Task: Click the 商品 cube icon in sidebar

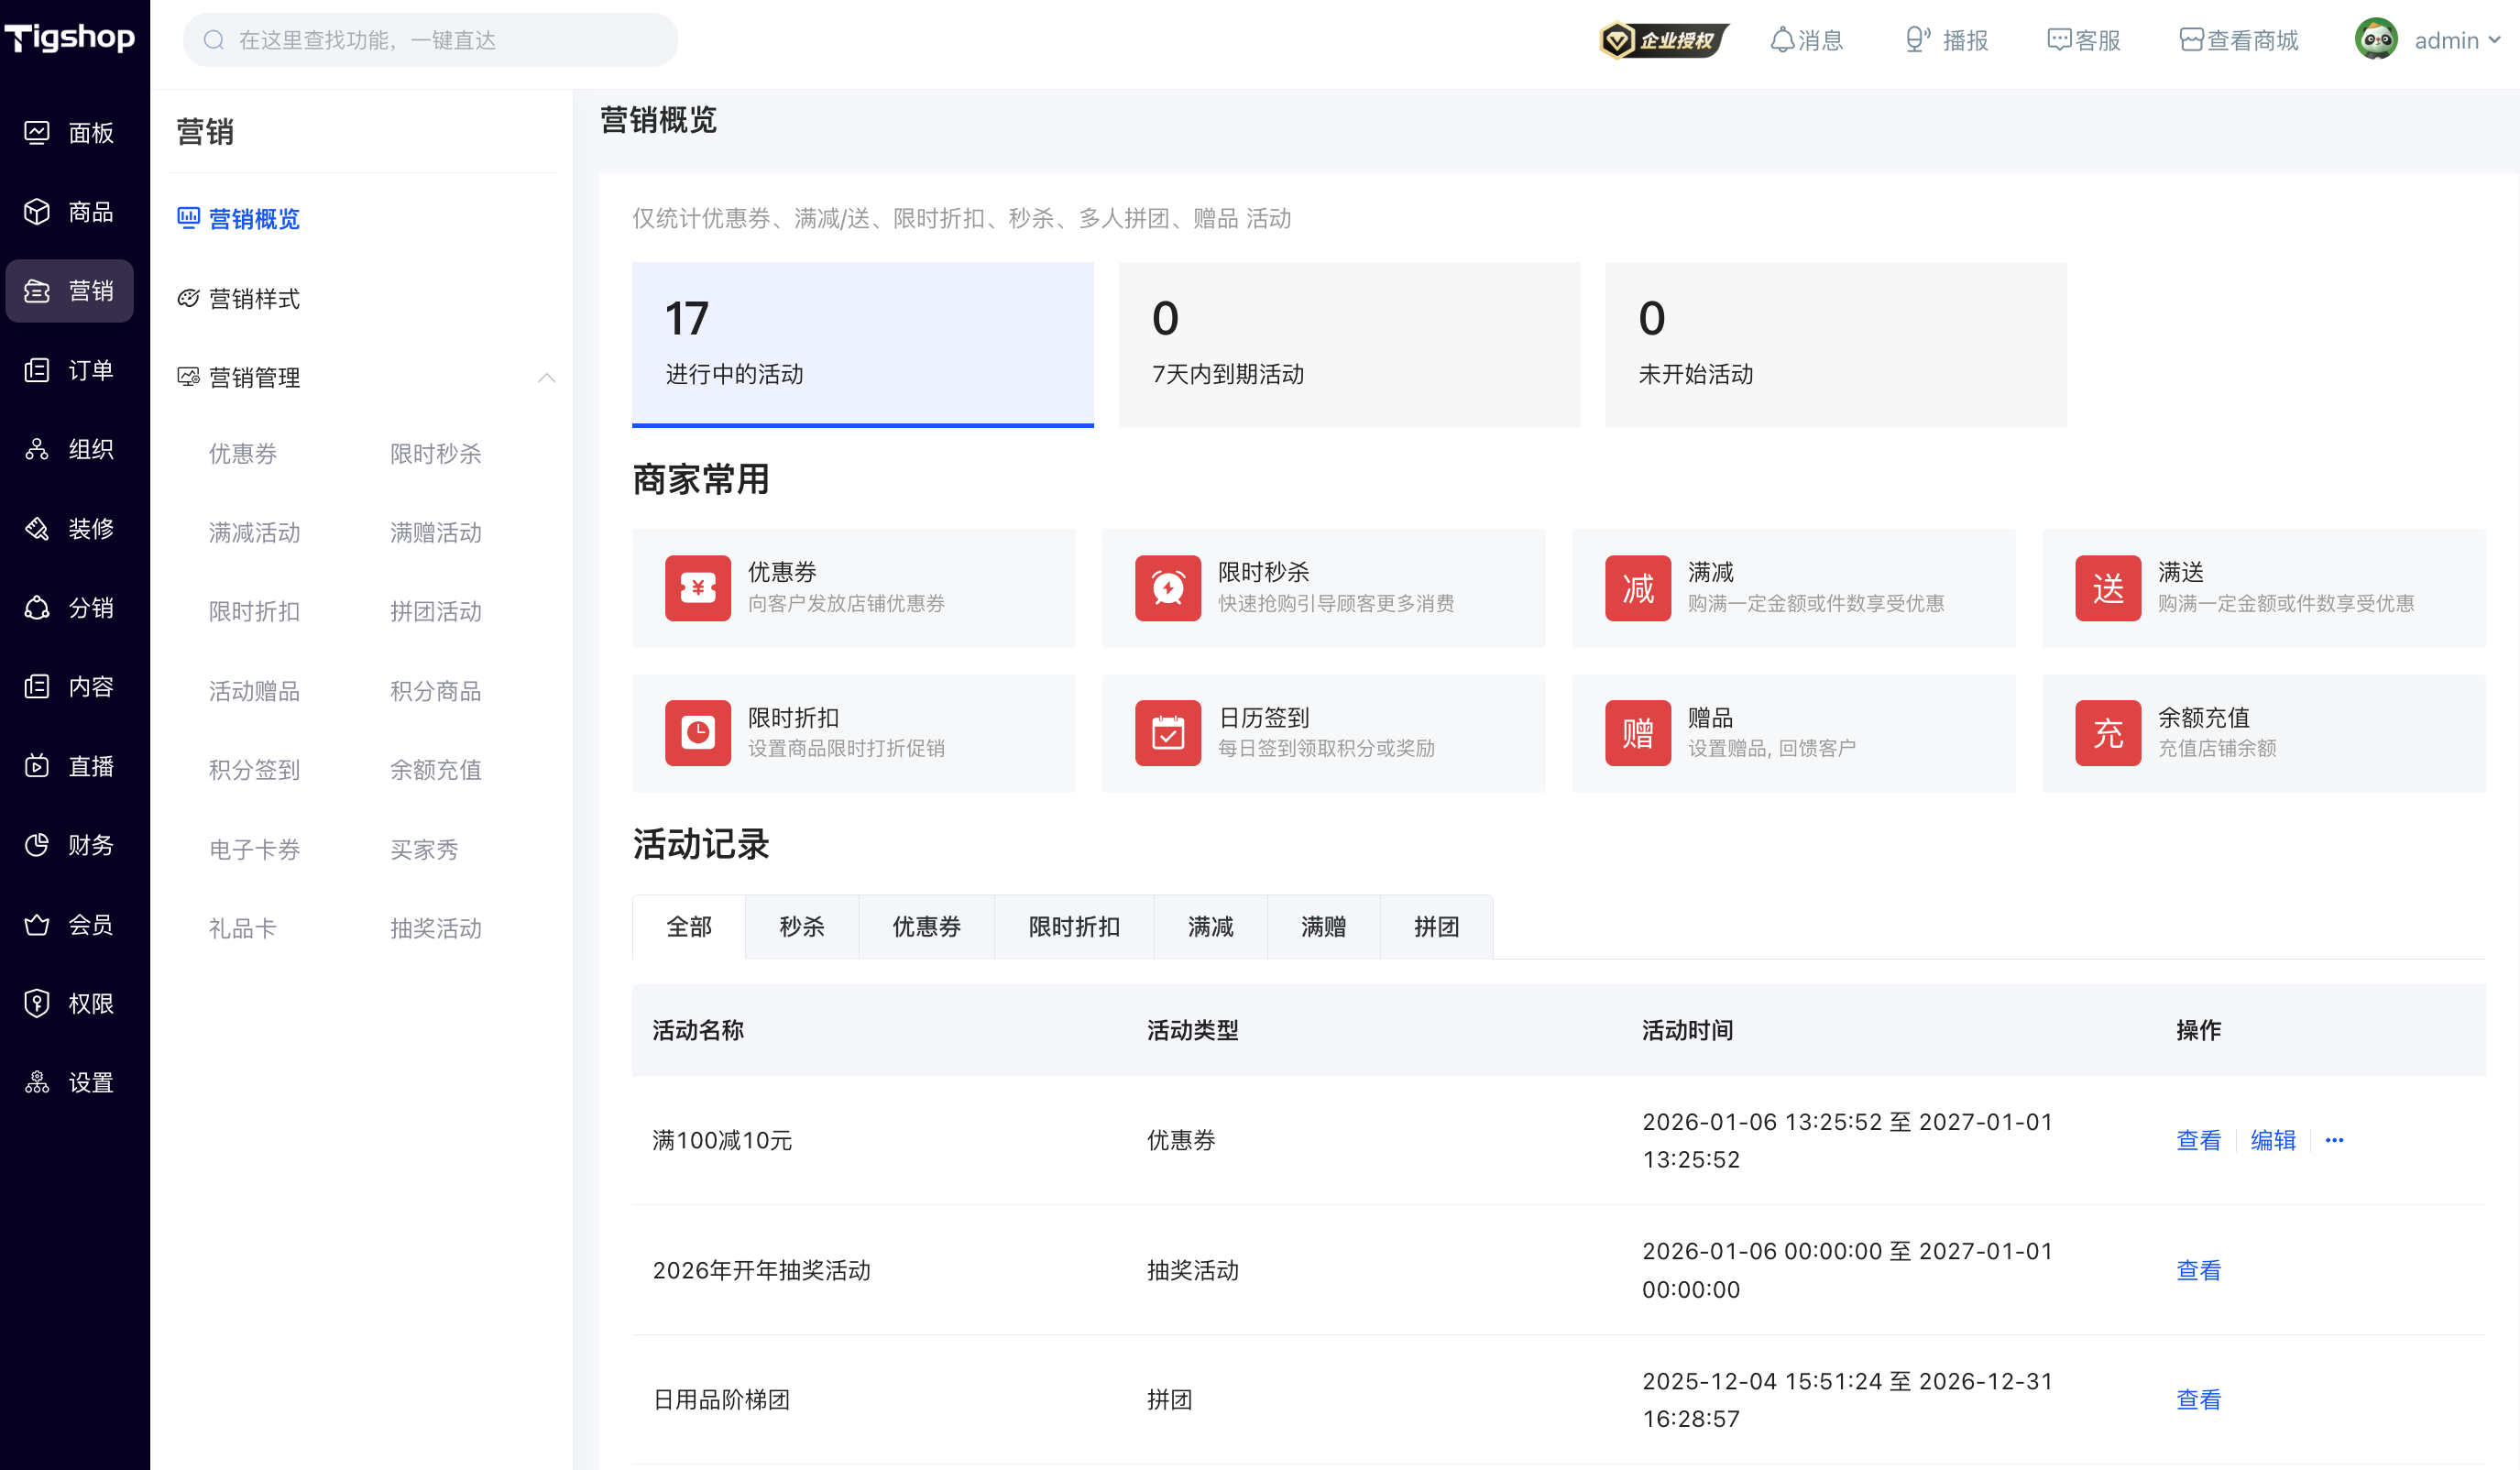Action: tap(37, 211)
